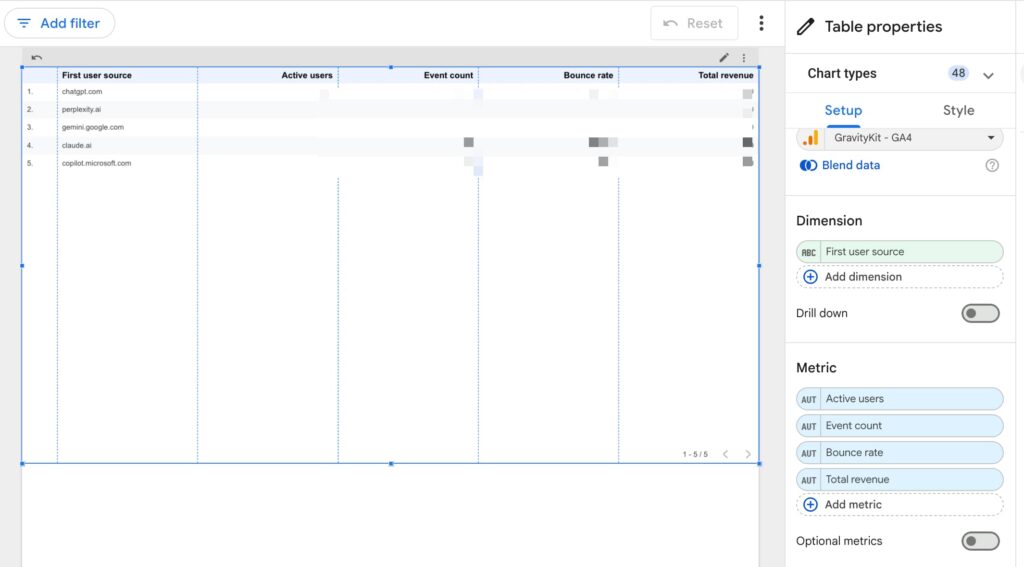Screen dimensions: 1024x567
Task: Click the Add filter button
Action: coord(59,23)
